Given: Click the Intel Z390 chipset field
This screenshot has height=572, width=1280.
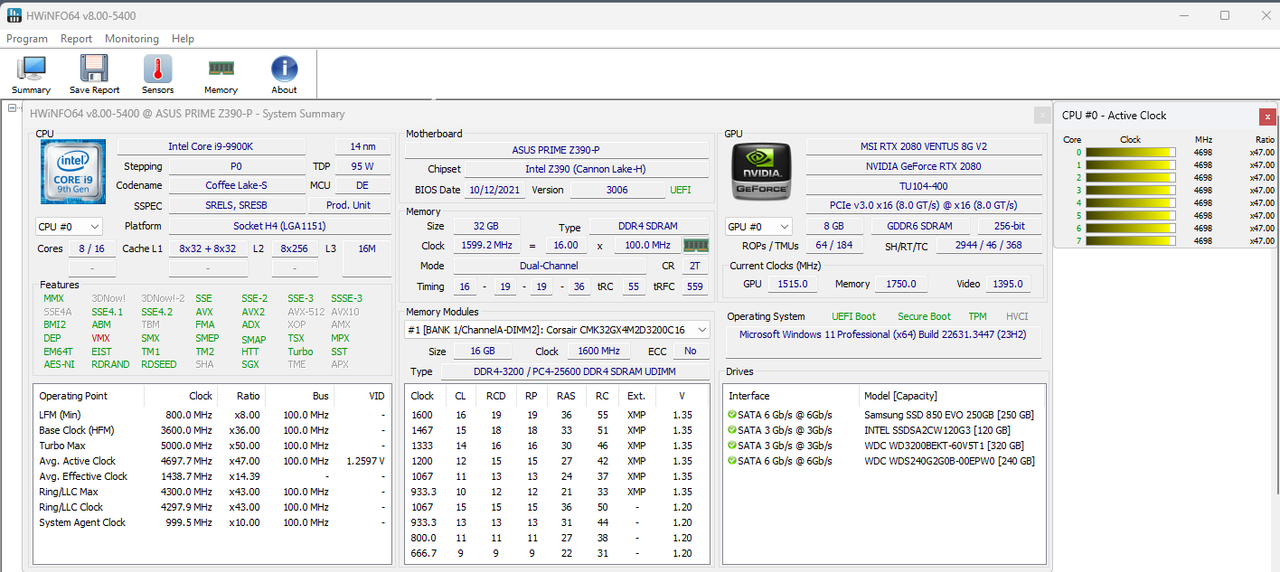Looking at the screenshot, I should [586, 170].
